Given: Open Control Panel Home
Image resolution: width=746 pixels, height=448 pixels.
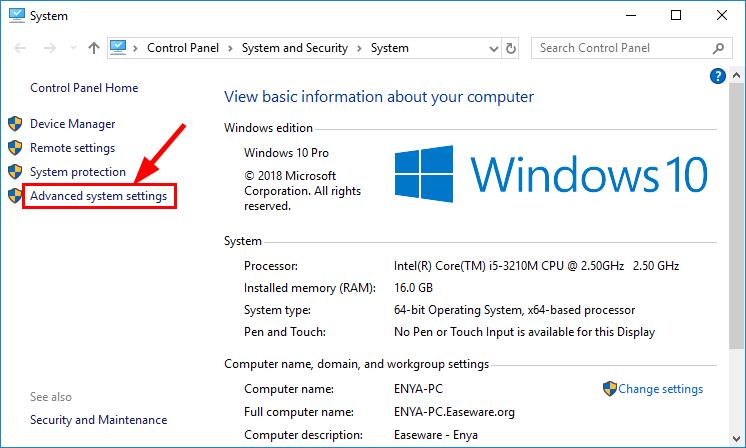Looking at the screenshot, I should [84, 88].
